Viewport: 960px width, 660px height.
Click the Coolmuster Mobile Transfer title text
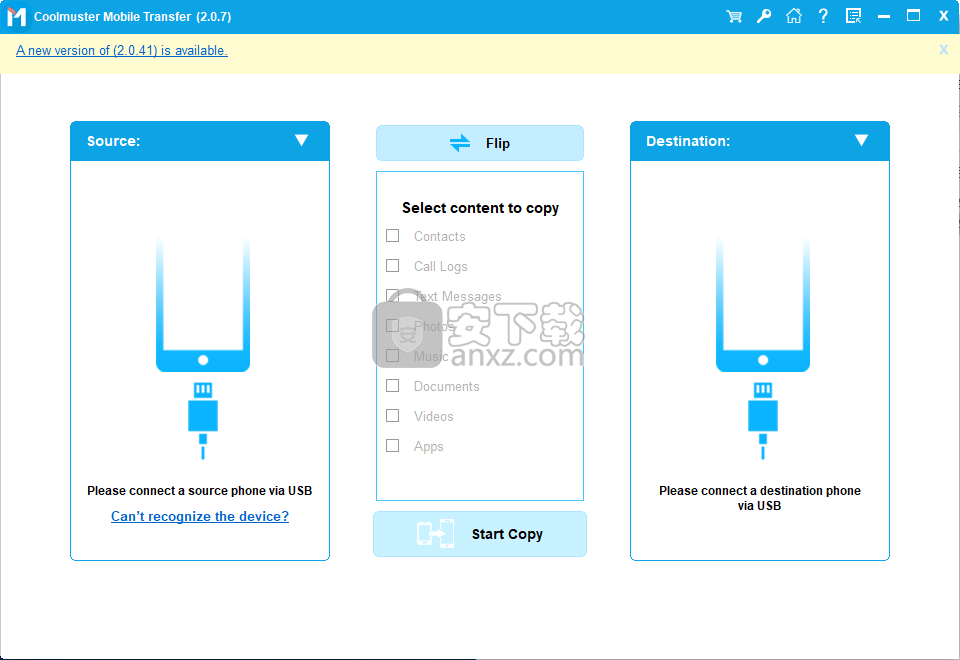pyautogui.click(x=133, y=17)
